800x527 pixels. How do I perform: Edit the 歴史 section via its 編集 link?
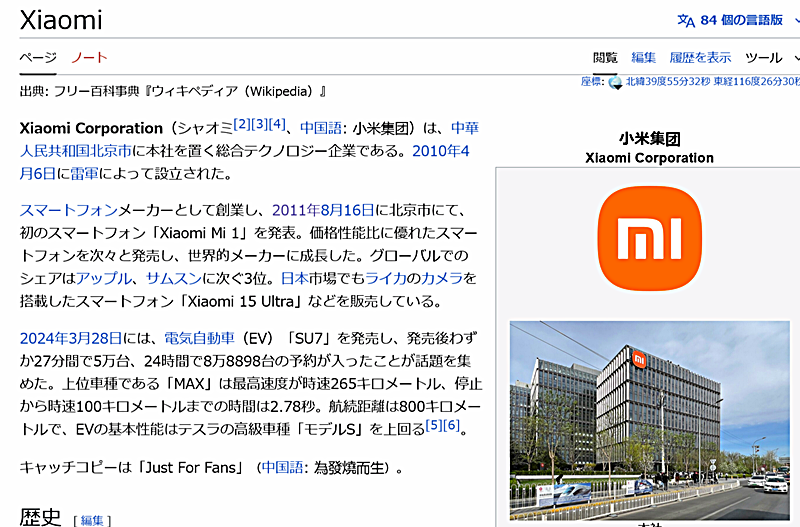click(x=92, y=520)
